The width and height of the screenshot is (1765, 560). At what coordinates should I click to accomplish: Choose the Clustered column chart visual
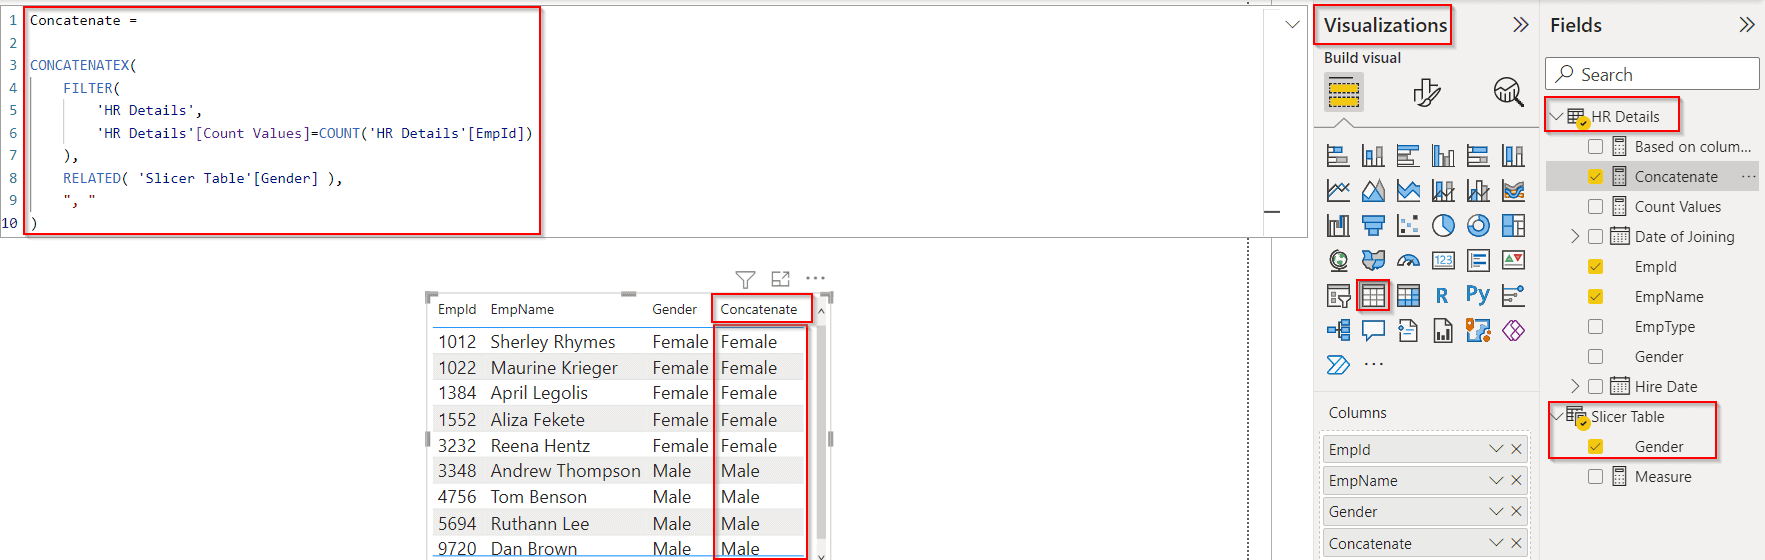pos(1443,156)
